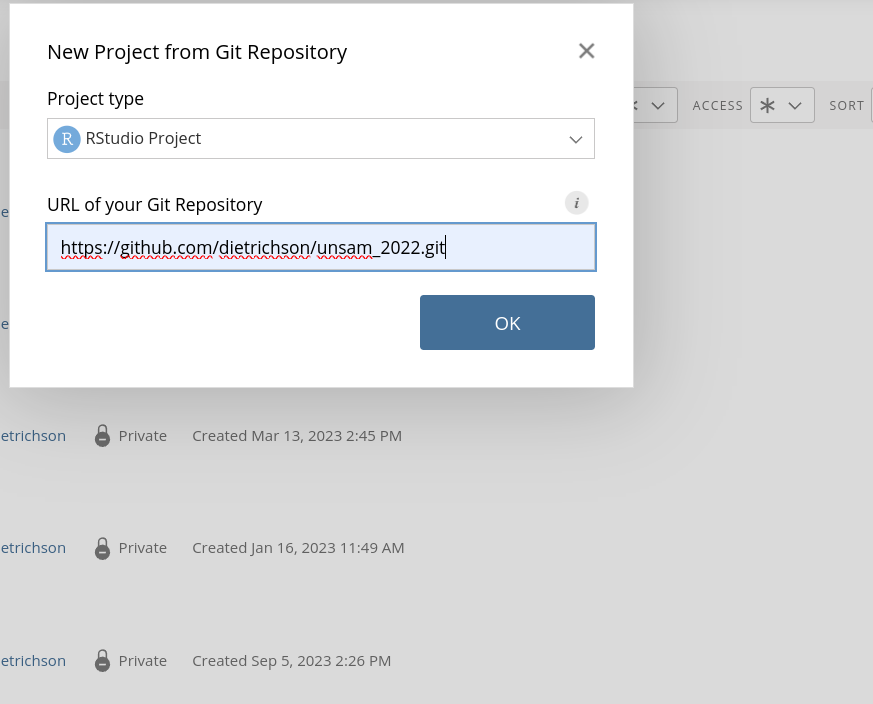Focus the Git repository URL input field
Screen dimensions: 873x704
pos(320,247)
